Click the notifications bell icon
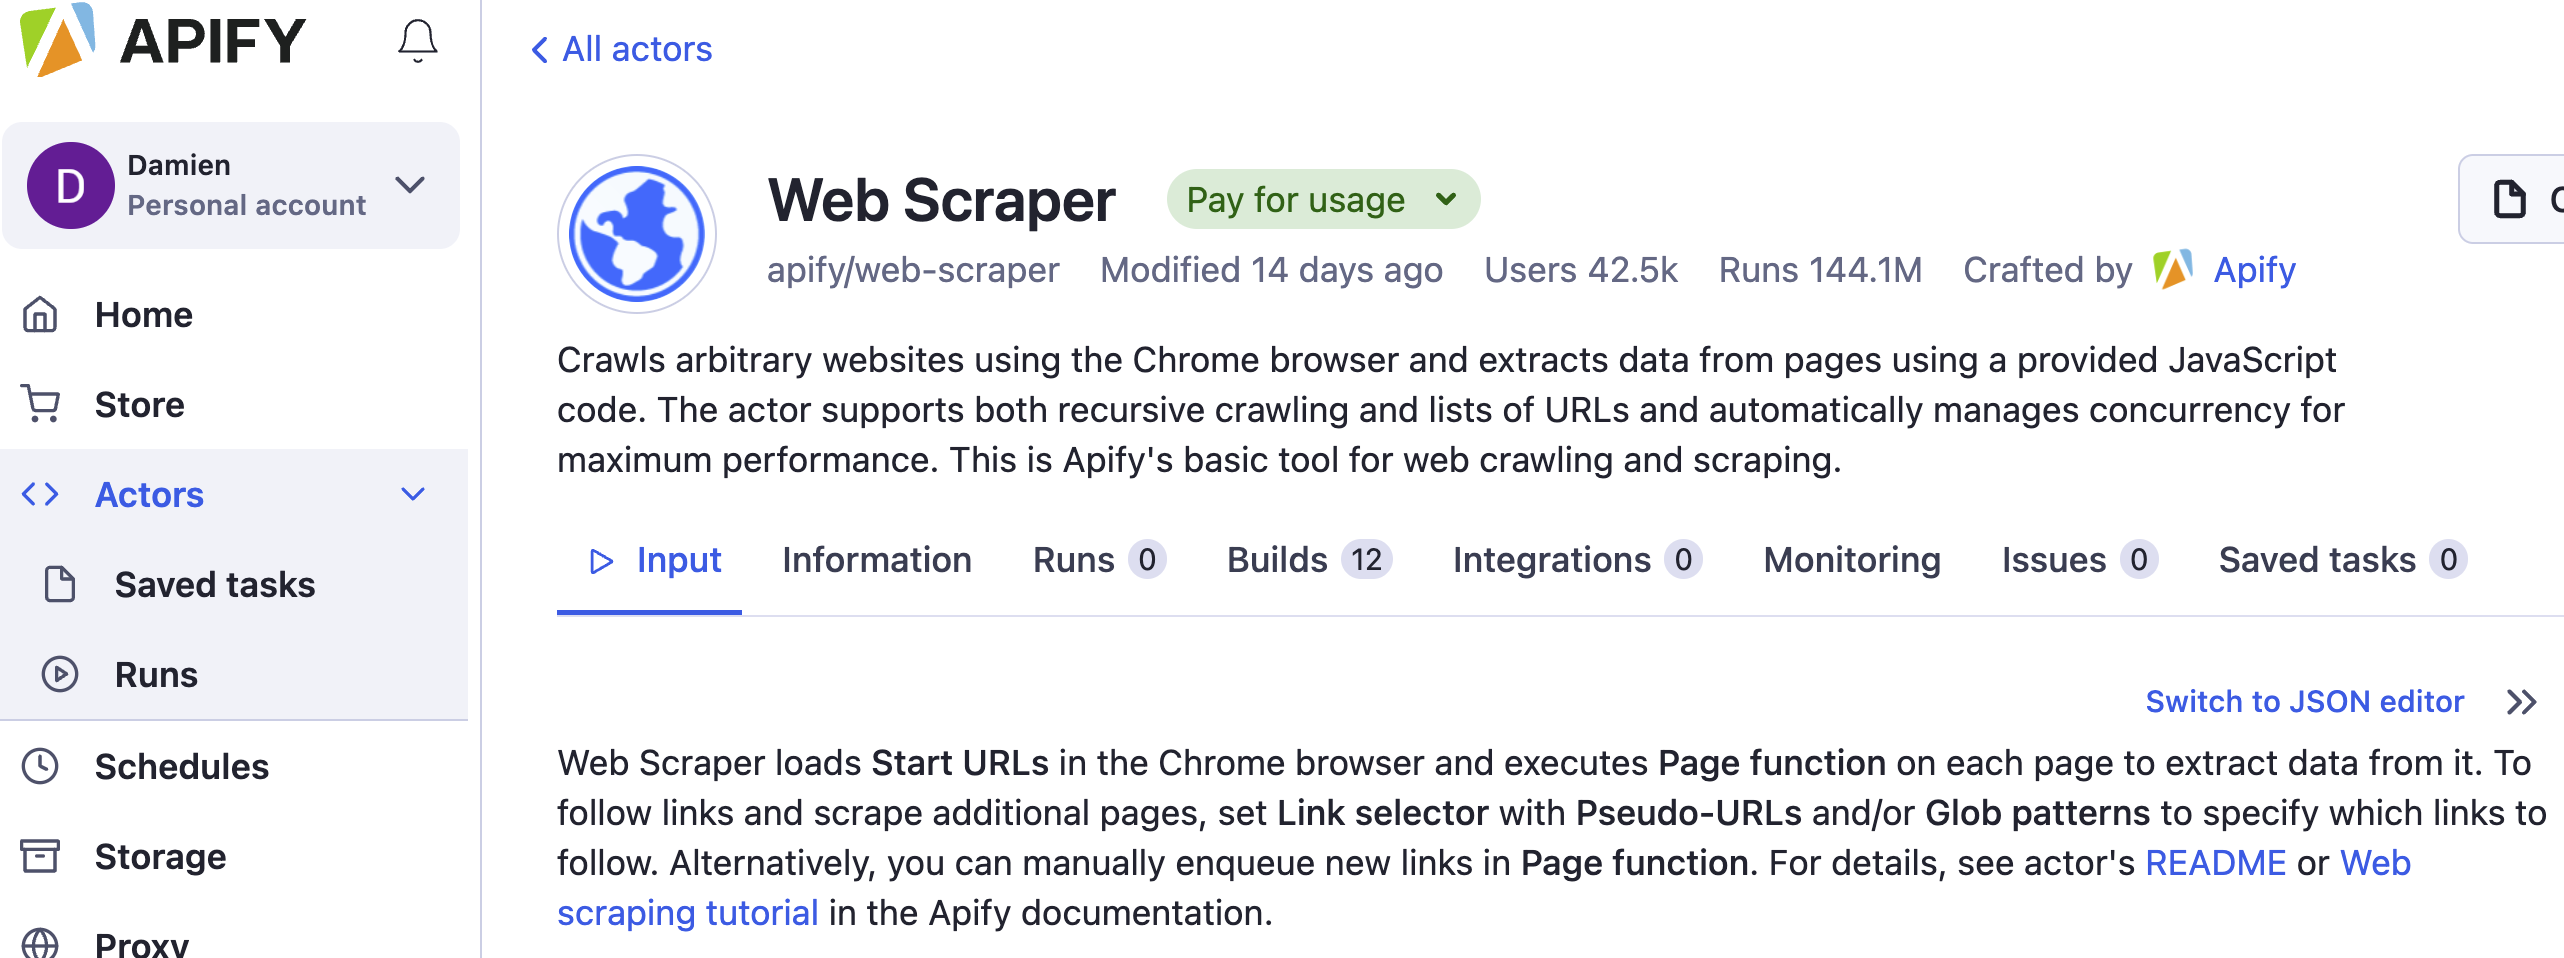 coord(417,41)
